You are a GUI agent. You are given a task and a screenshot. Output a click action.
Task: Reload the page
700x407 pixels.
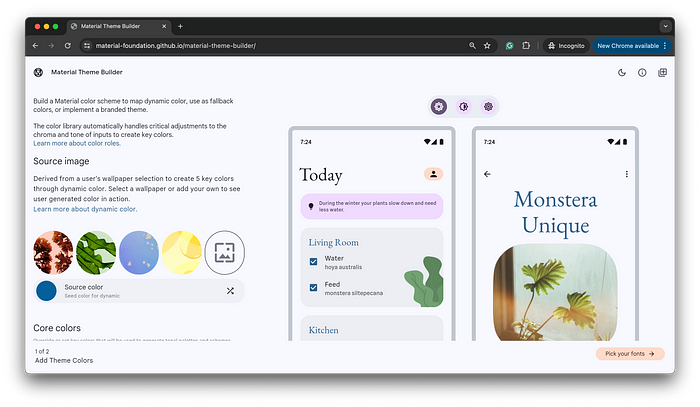point(67,46)
